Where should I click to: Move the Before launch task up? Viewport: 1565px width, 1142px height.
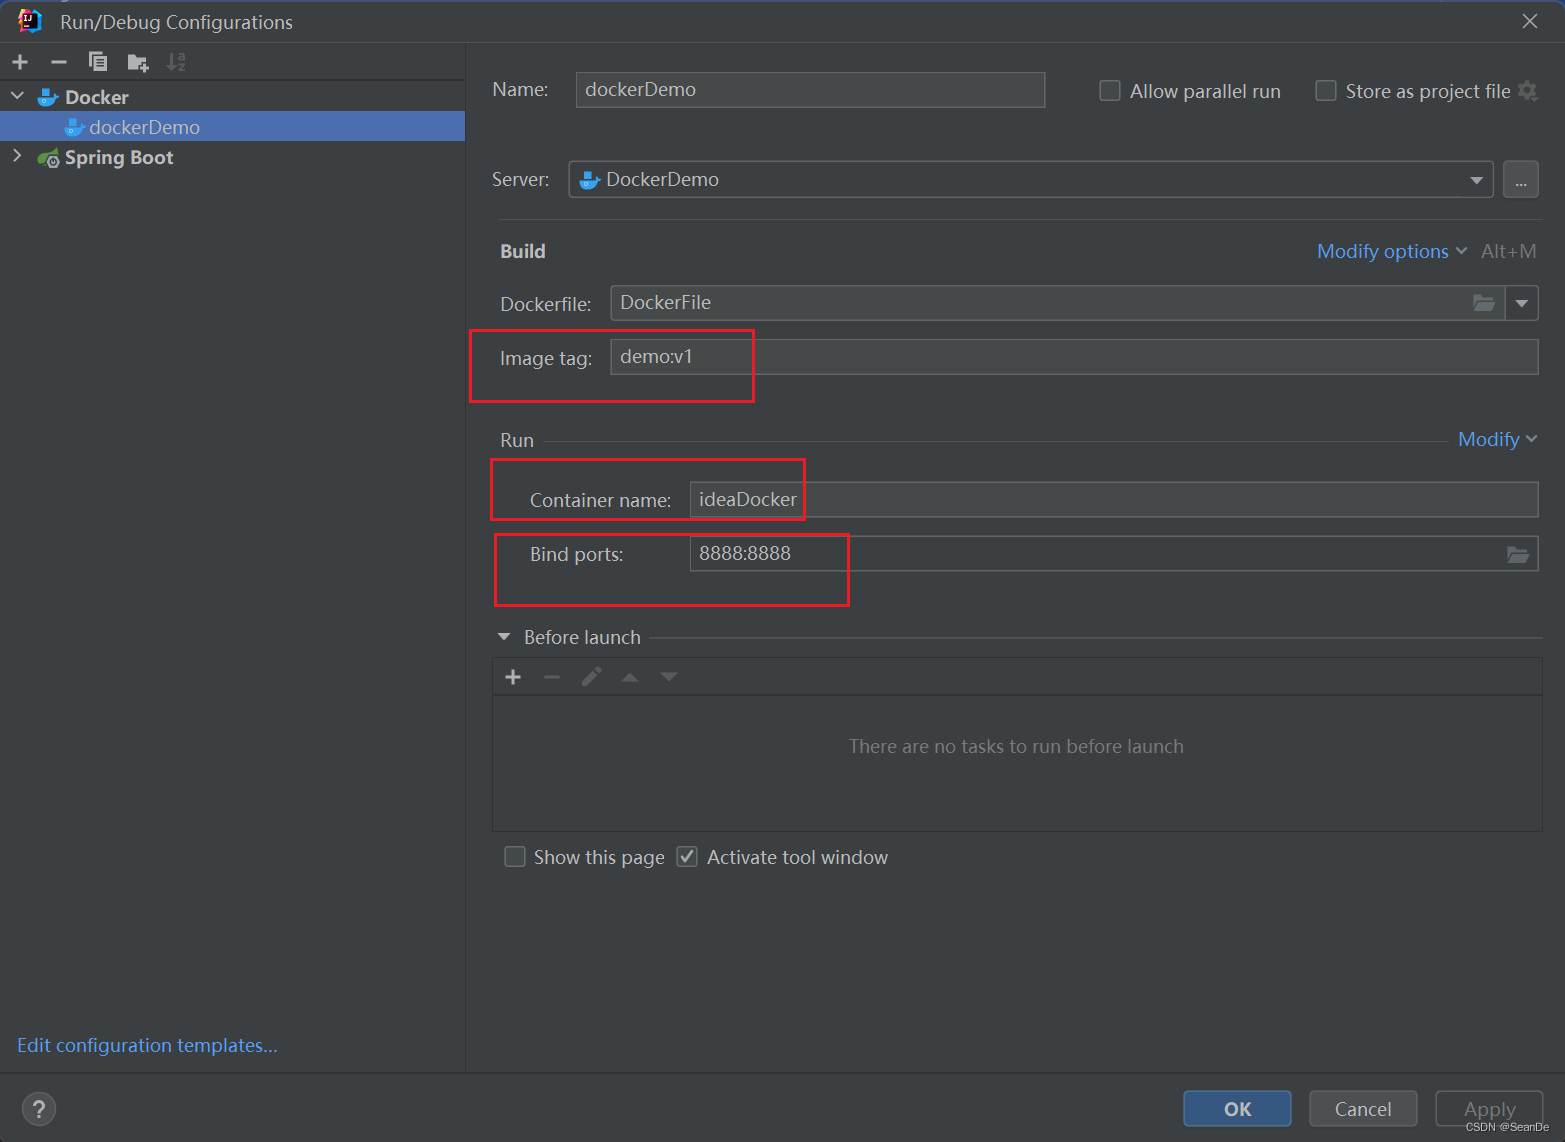[x=630, y=677]
